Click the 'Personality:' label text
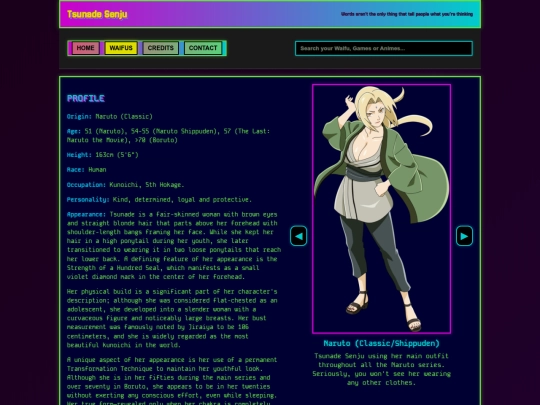This screenshot has width=540, height=405. (88, 200)
